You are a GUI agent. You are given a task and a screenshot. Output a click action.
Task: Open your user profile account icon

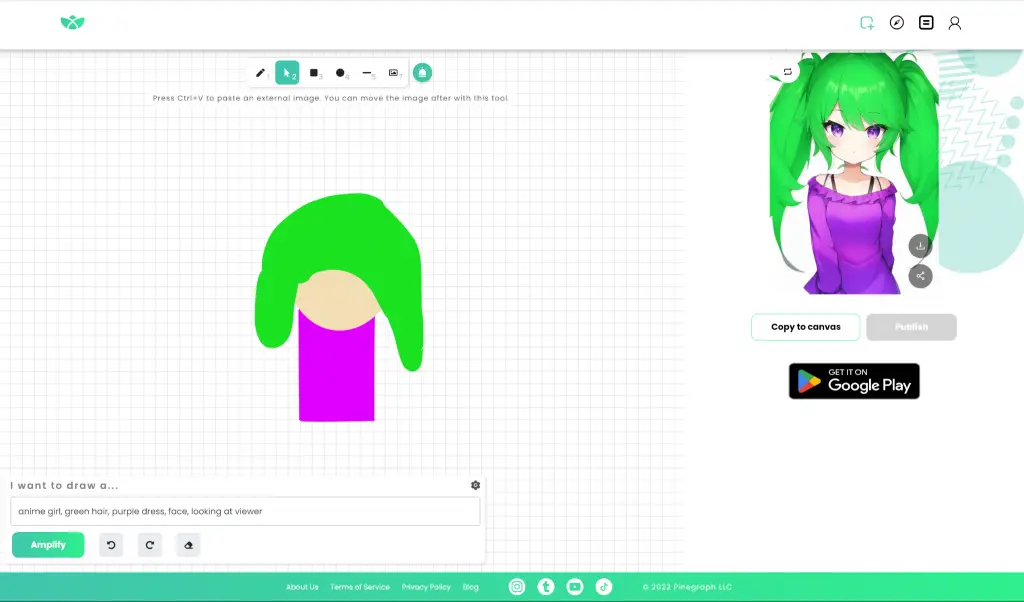[x=955, y=21]
